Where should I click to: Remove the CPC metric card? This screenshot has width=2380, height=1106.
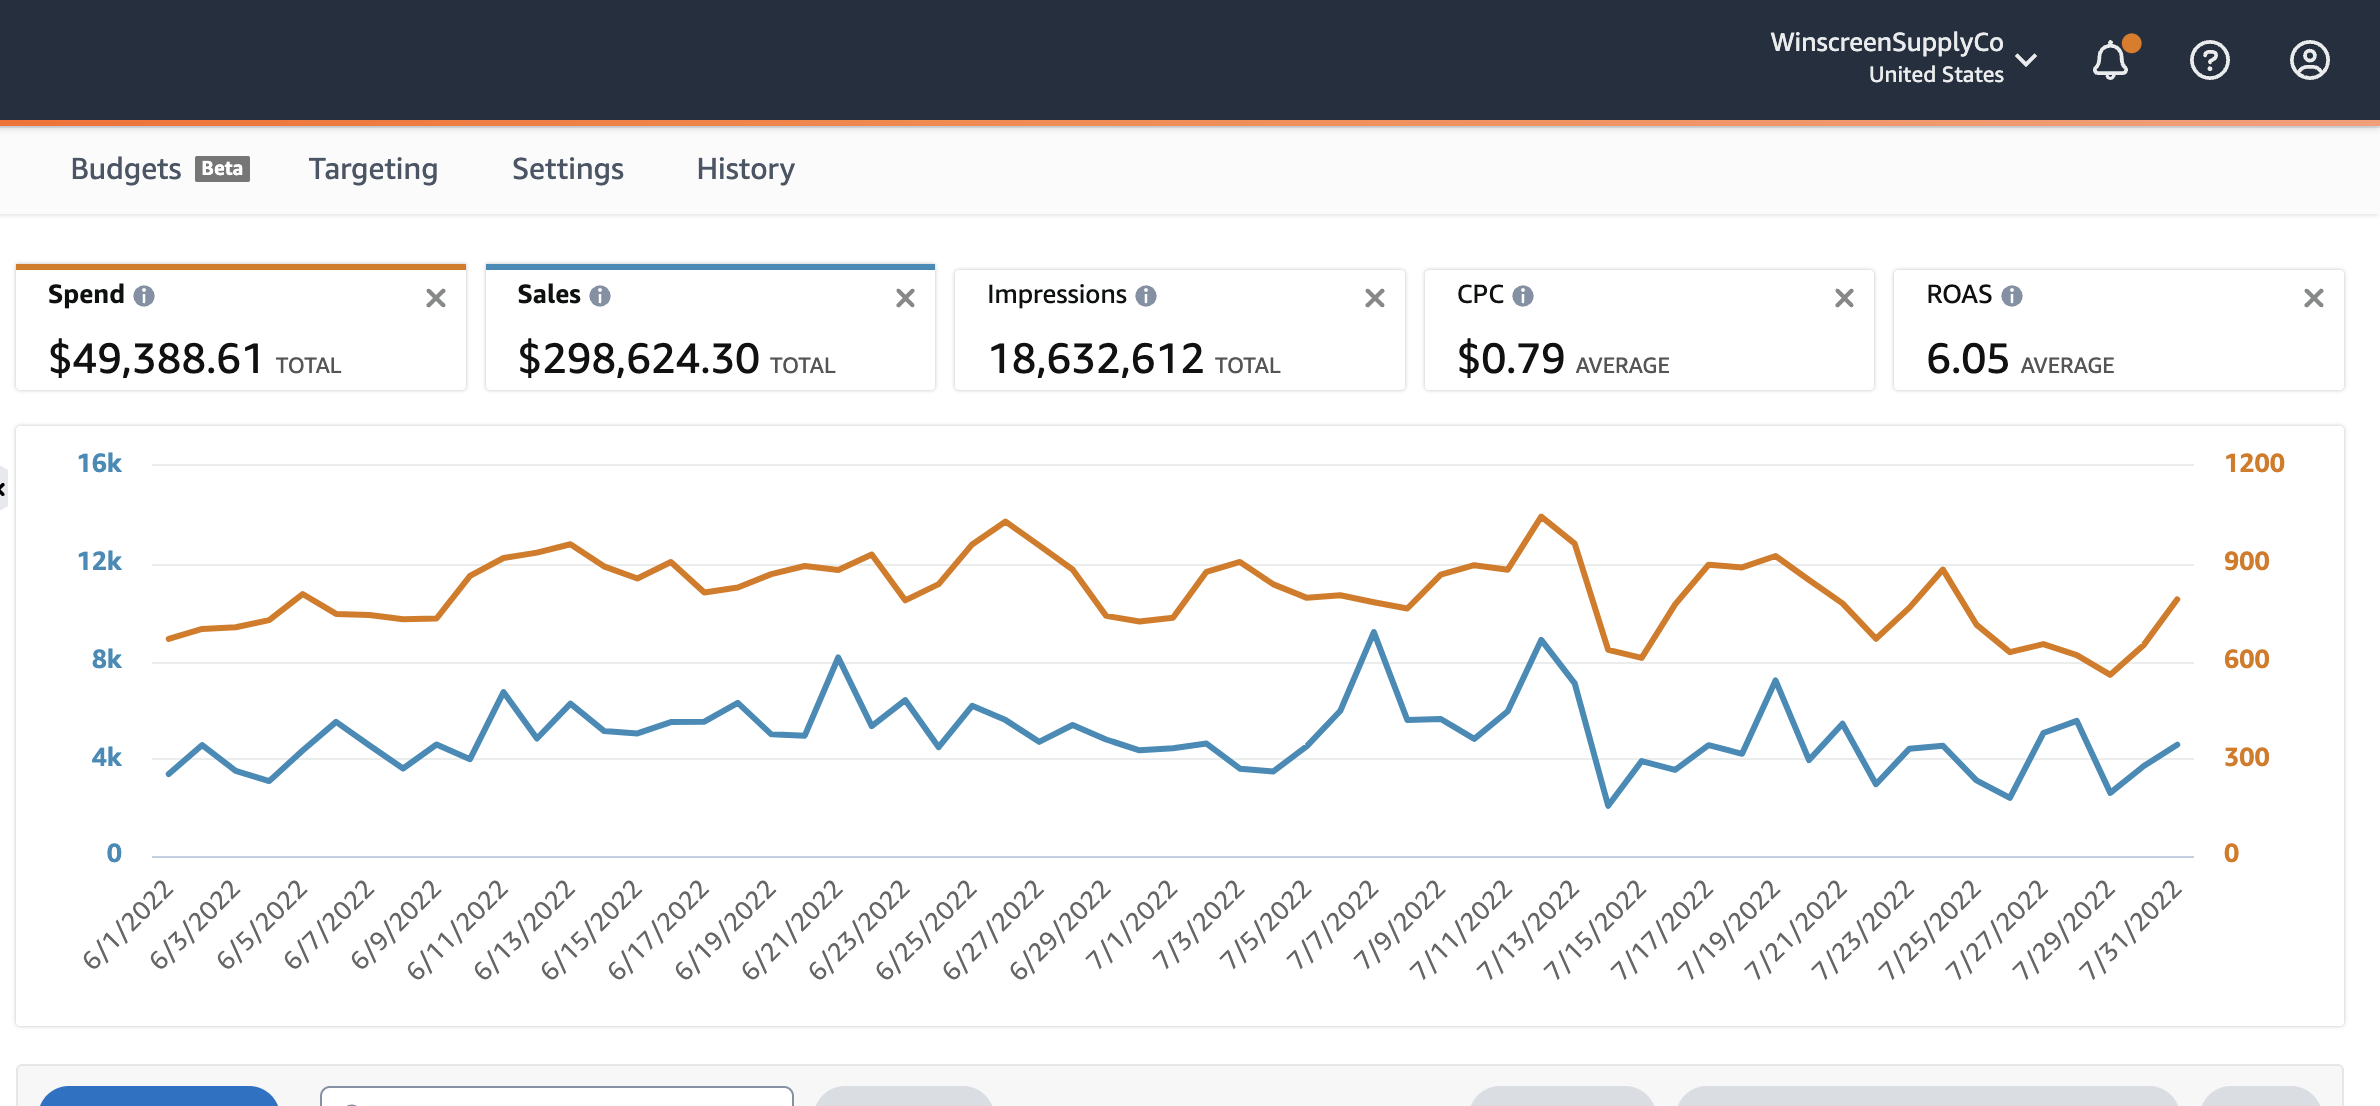pyautogui.click(x=1844, y=298)
